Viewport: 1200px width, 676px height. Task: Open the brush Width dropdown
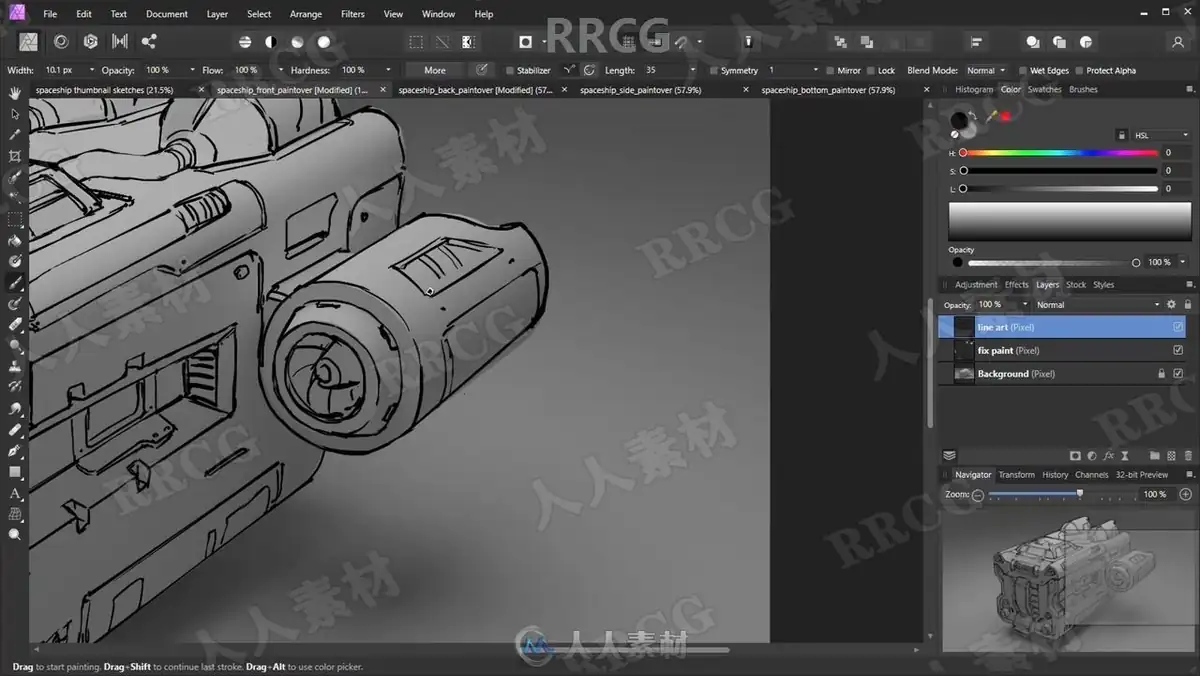(x=92, y=70)
